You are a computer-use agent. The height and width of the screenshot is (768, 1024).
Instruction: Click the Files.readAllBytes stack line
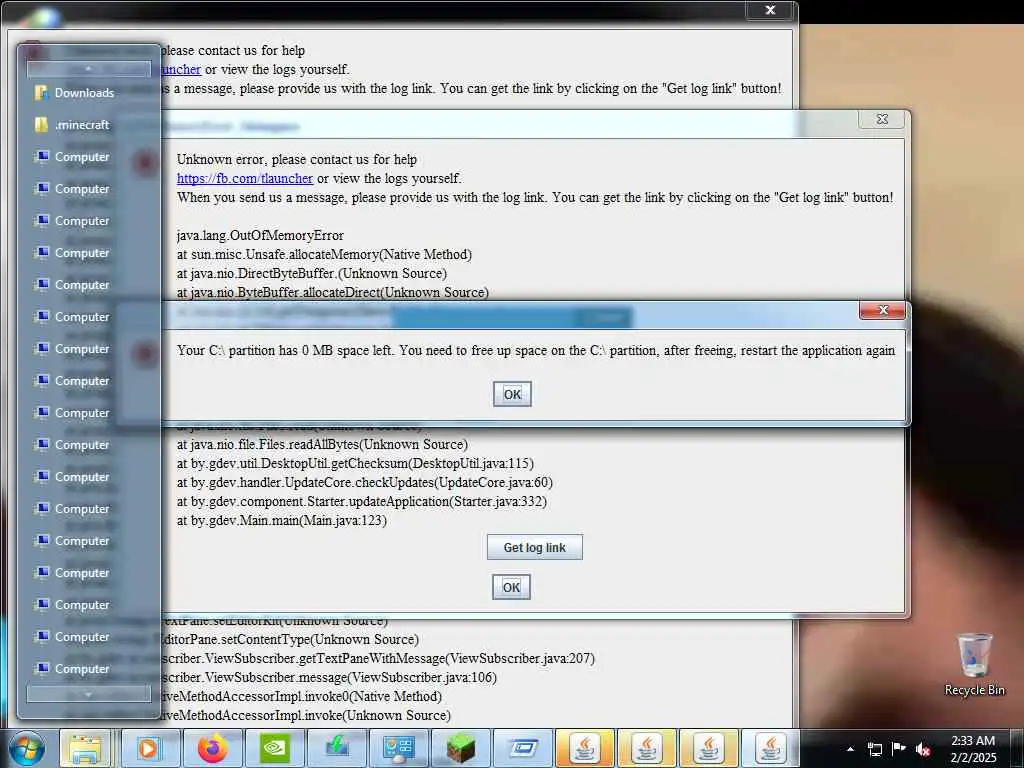(x=323, y=444)
